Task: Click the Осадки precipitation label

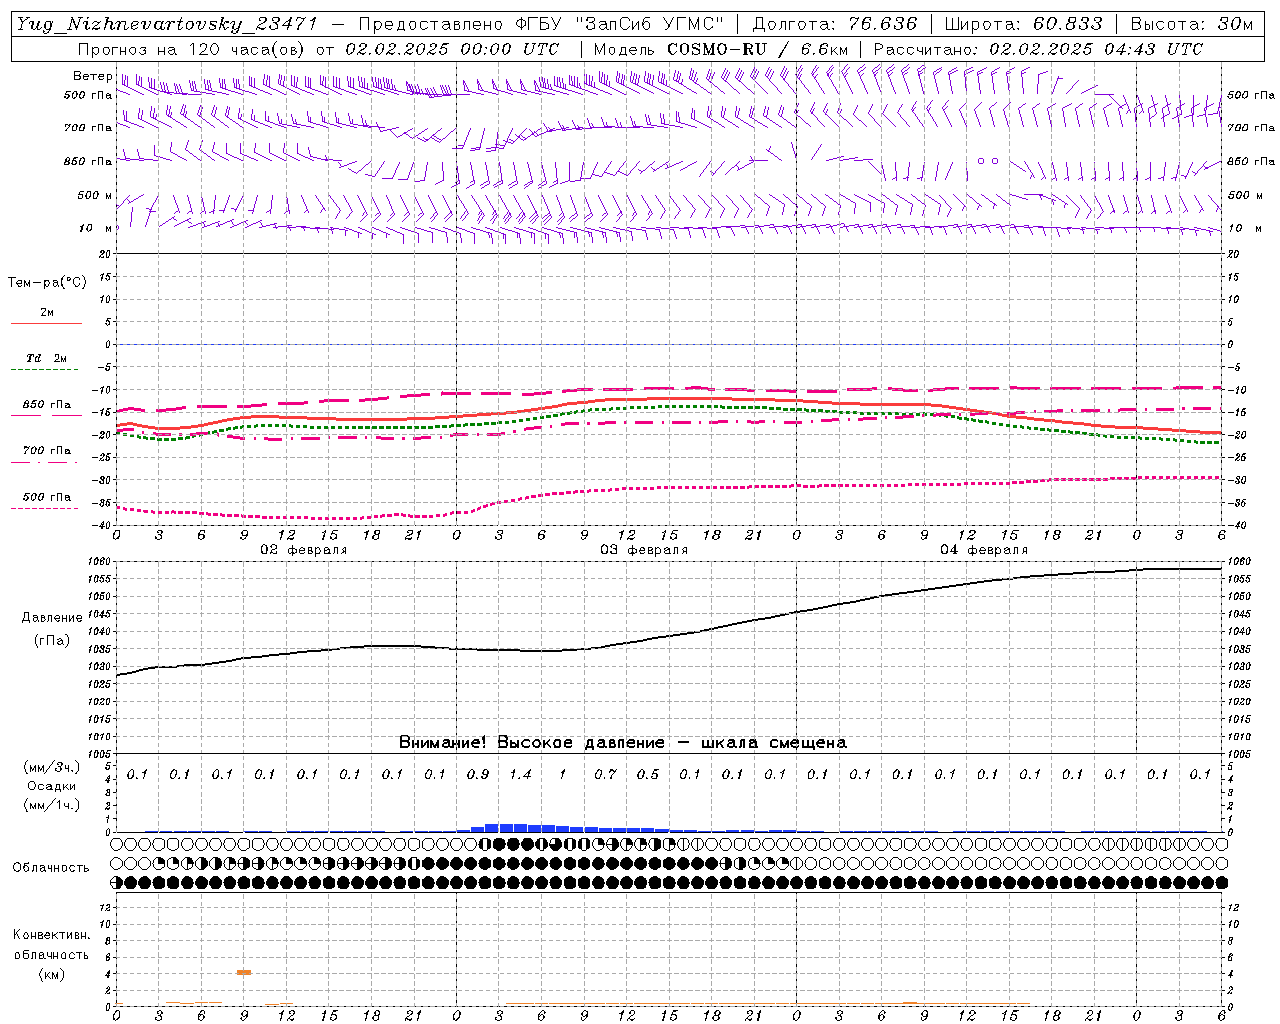Action: click(52, 786)
